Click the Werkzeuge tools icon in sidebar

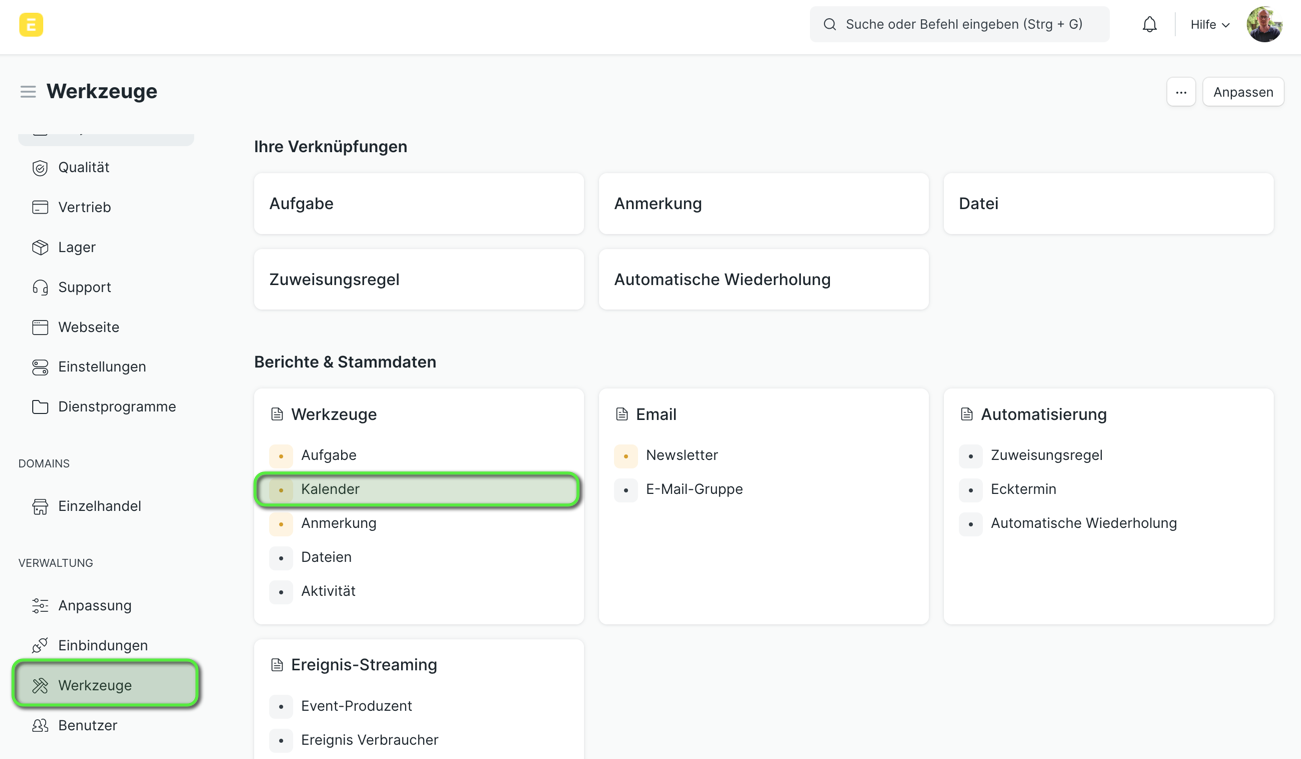40,686
